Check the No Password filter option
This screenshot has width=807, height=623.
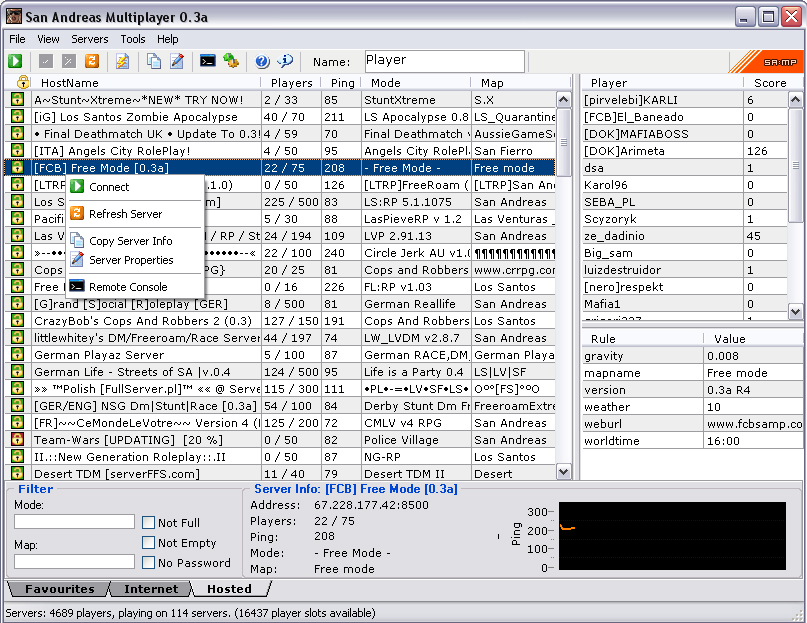(148, 563)
